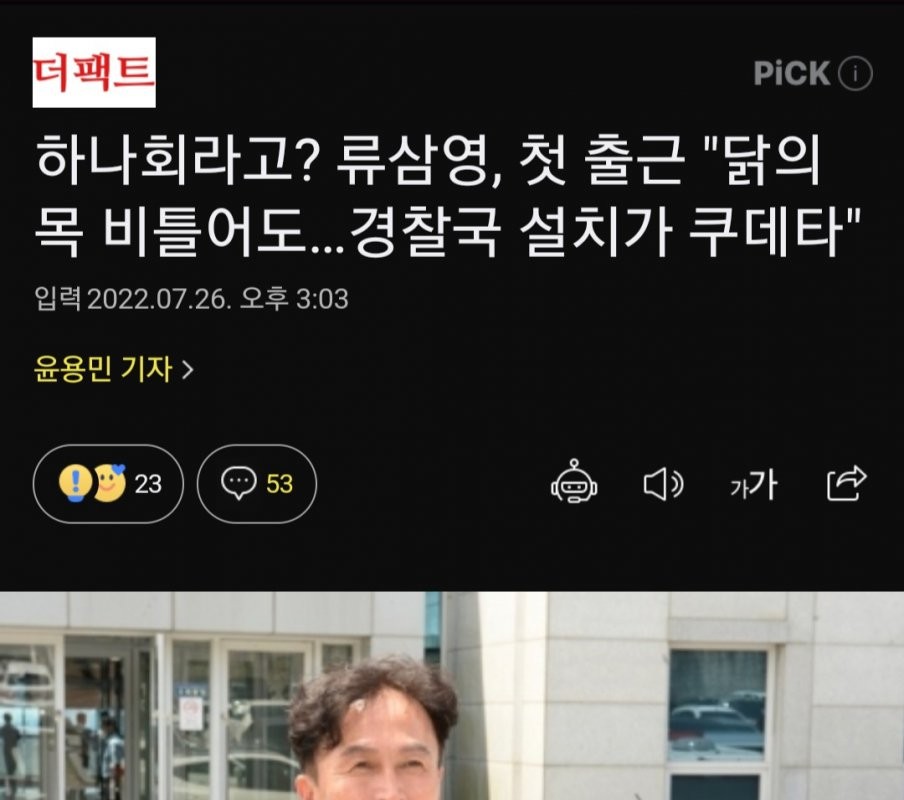Play article audio with speaker icon
Viewport: 904px width, 800px height.
663,484
